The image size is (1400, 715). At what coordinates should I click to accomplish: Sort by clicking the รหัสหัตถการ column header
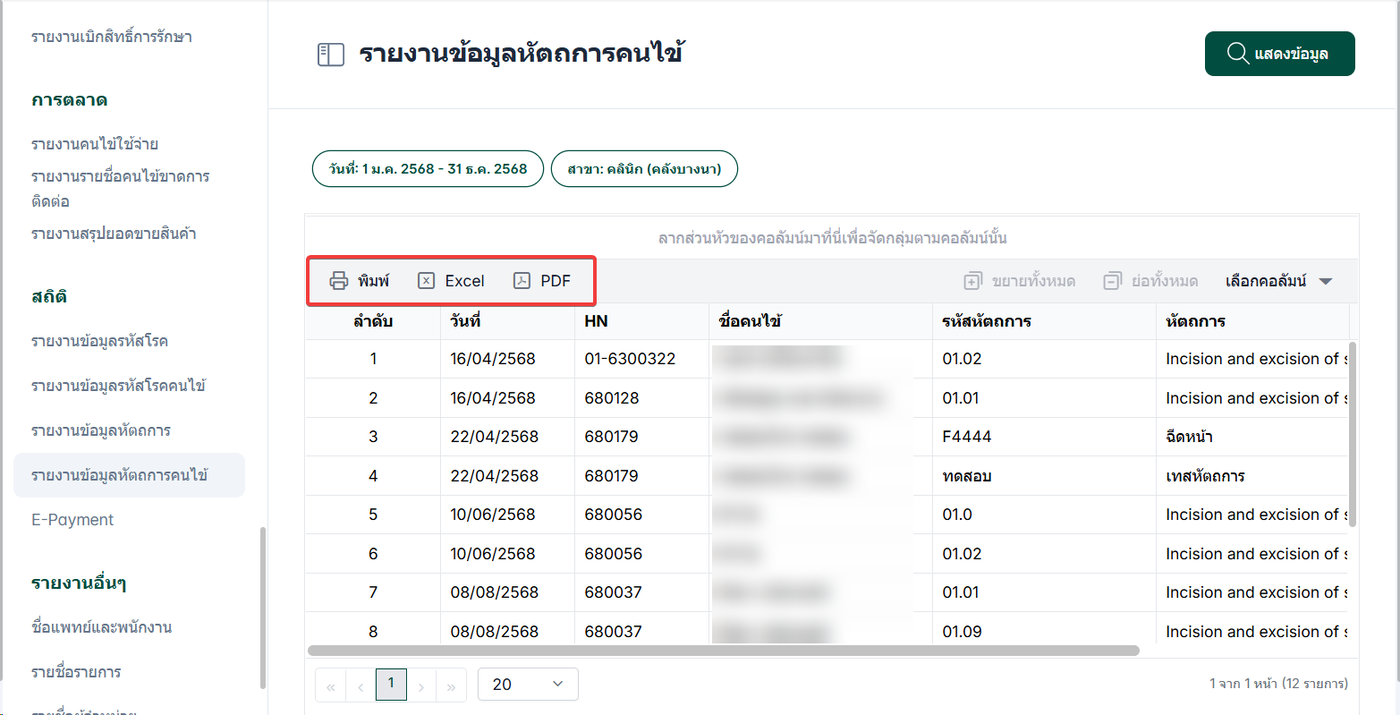coord(987,321)
